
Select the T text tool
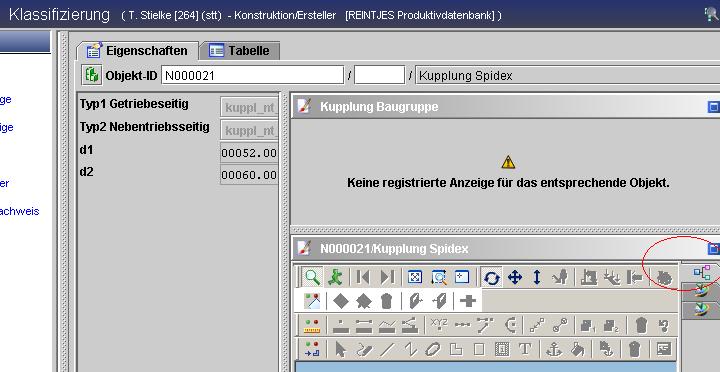(x=525, y=349)
